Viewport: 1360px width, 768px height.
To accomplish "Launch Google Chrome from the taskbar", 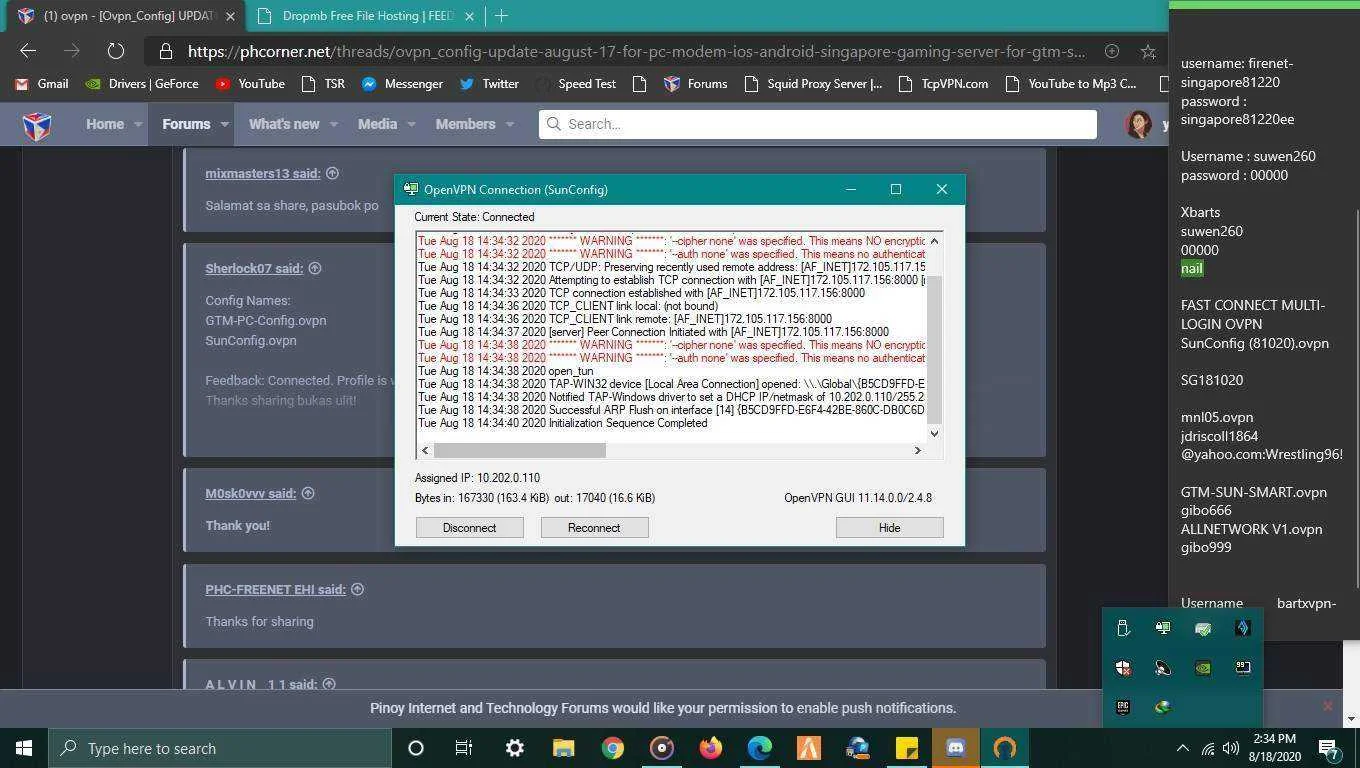I will pos(612,748).
